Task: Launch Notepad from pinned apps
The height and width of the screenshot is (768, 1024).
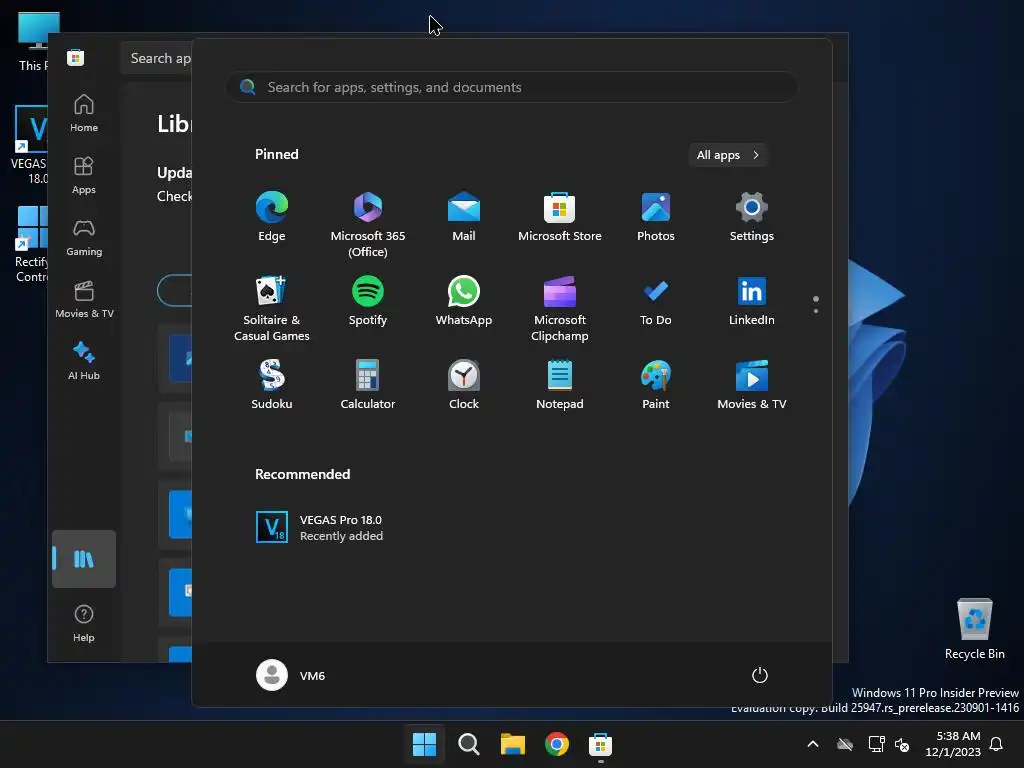Action: pyautogui.click(x=560, y=385)
